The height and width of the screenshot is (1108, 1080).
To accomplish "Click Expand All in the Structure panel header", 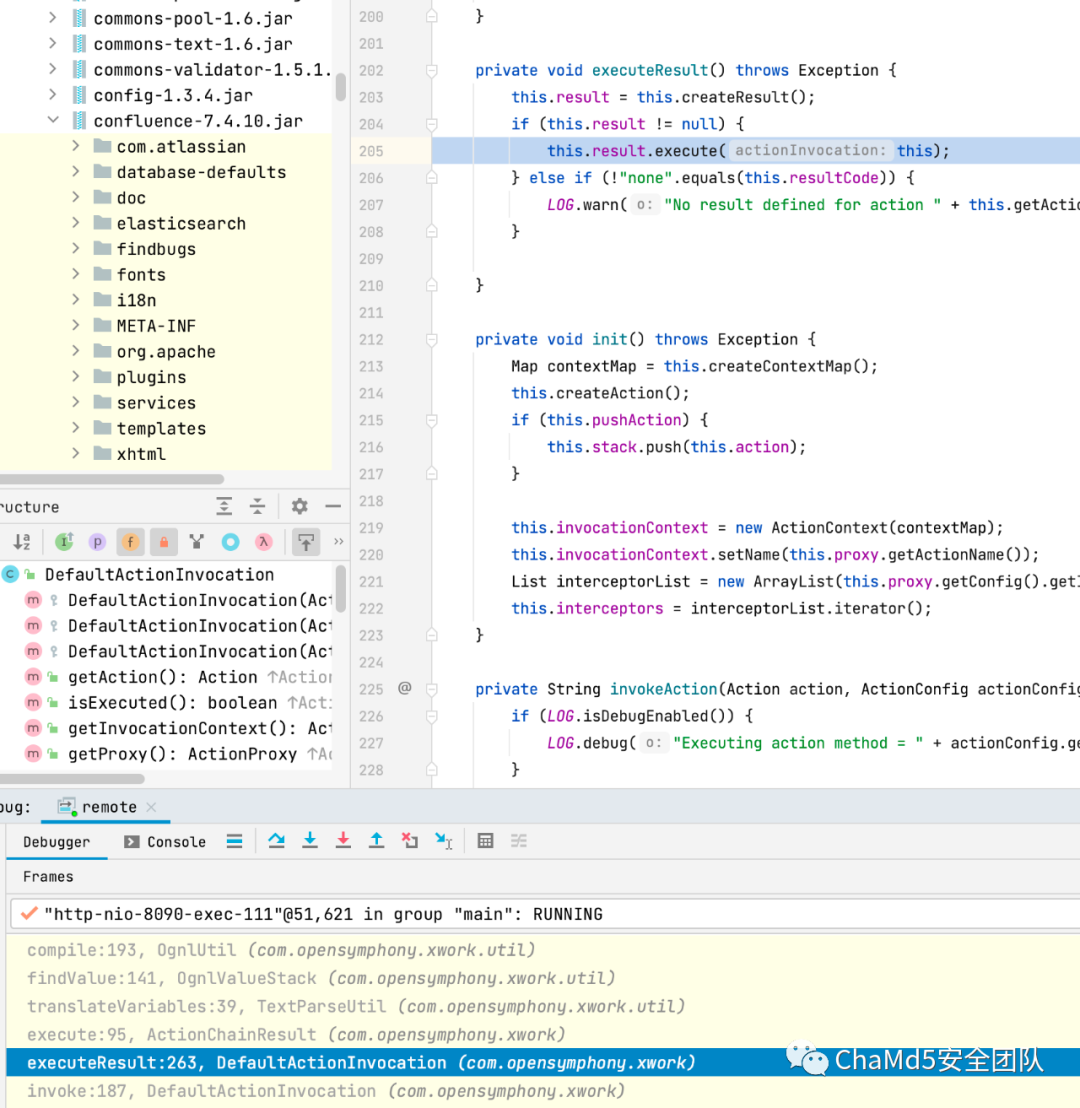I will pos(224,506).
